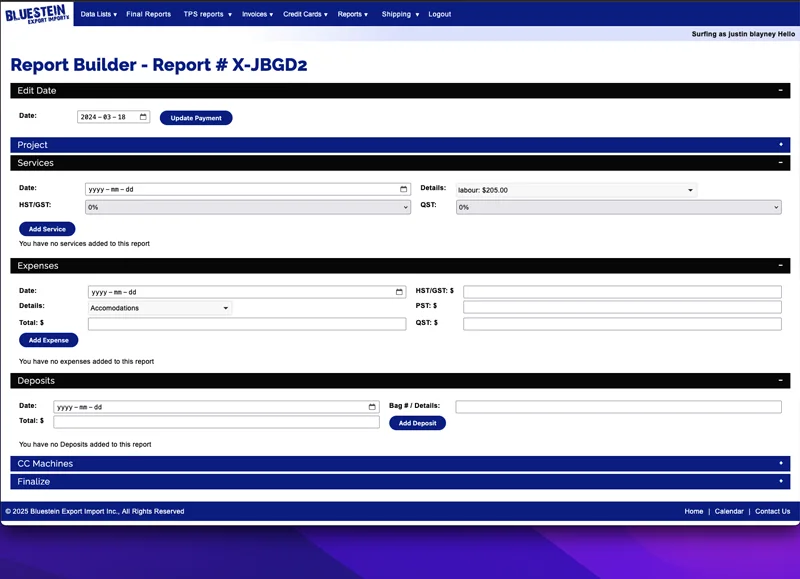Image resolution: width=800 pixels, height=579 pixels.
Task: Go to Final Reports
Action: pos(148,14)
